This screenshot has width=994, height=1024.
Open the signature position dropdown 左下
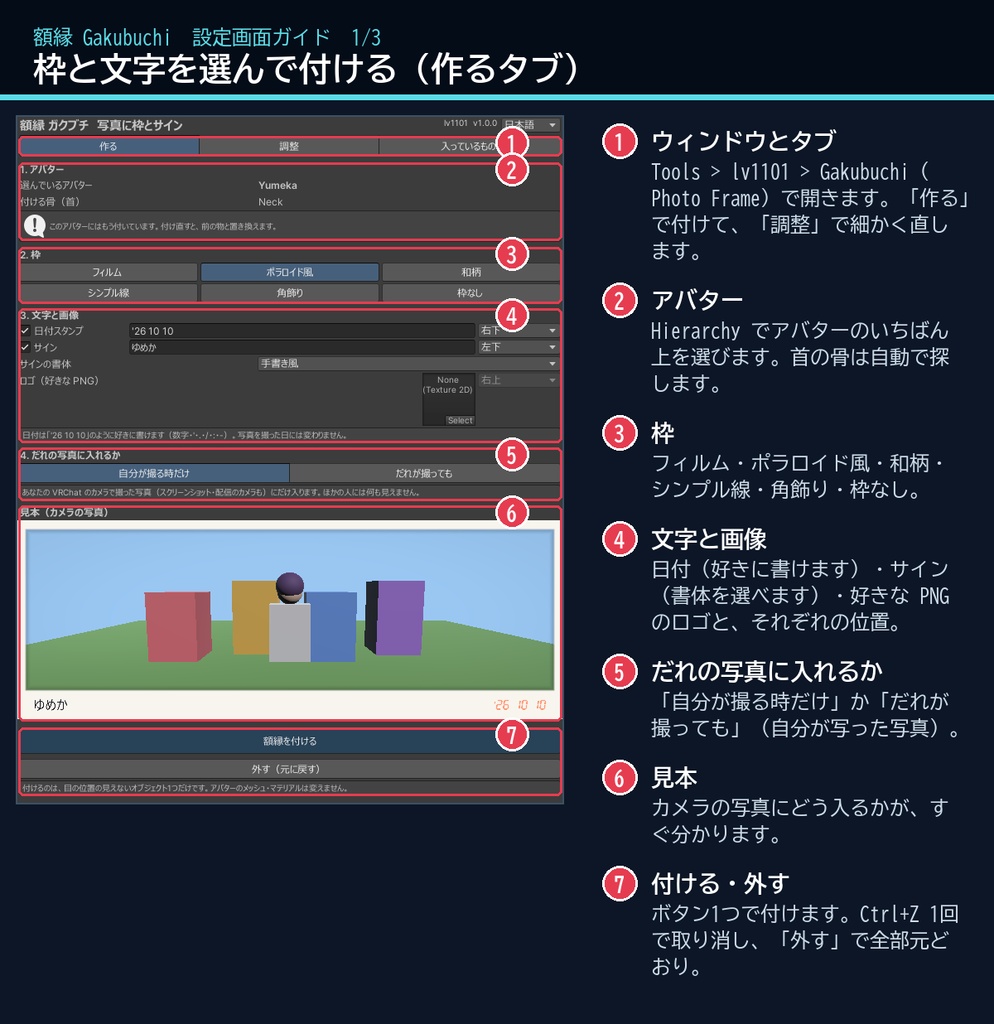coord(519,347)
